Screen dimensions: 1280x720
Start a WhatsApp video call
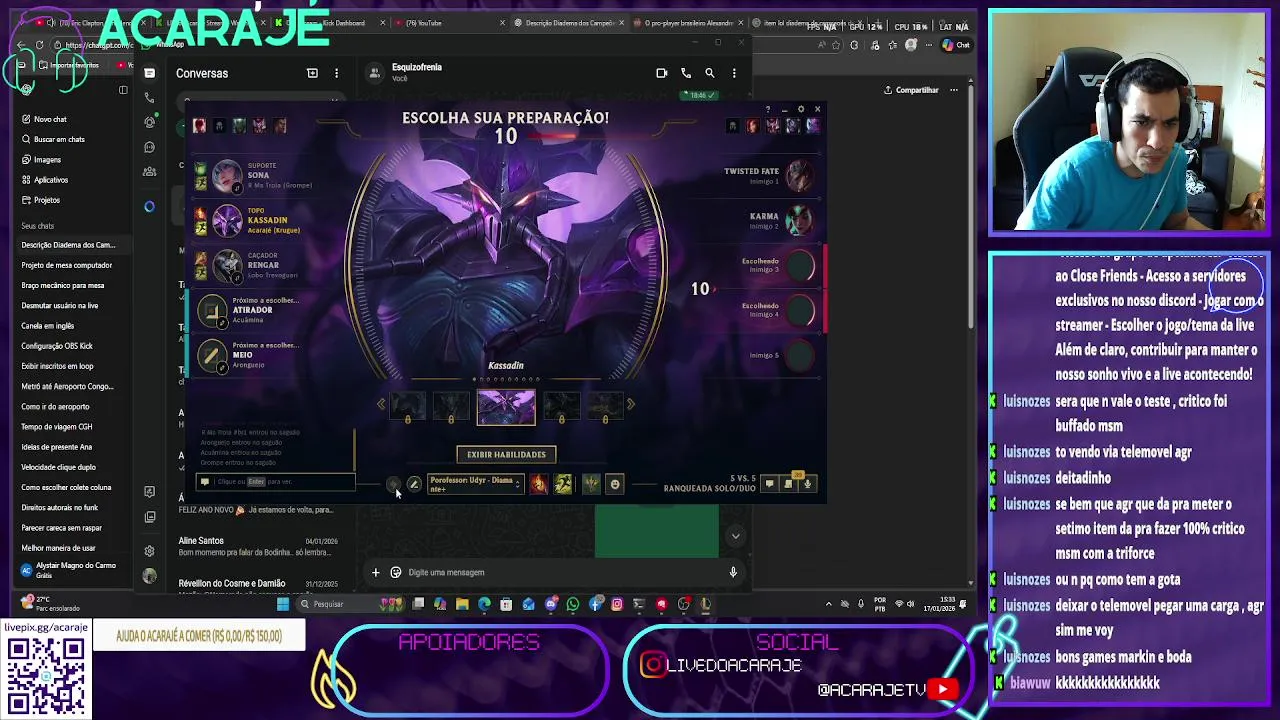(x=661, y=73)
